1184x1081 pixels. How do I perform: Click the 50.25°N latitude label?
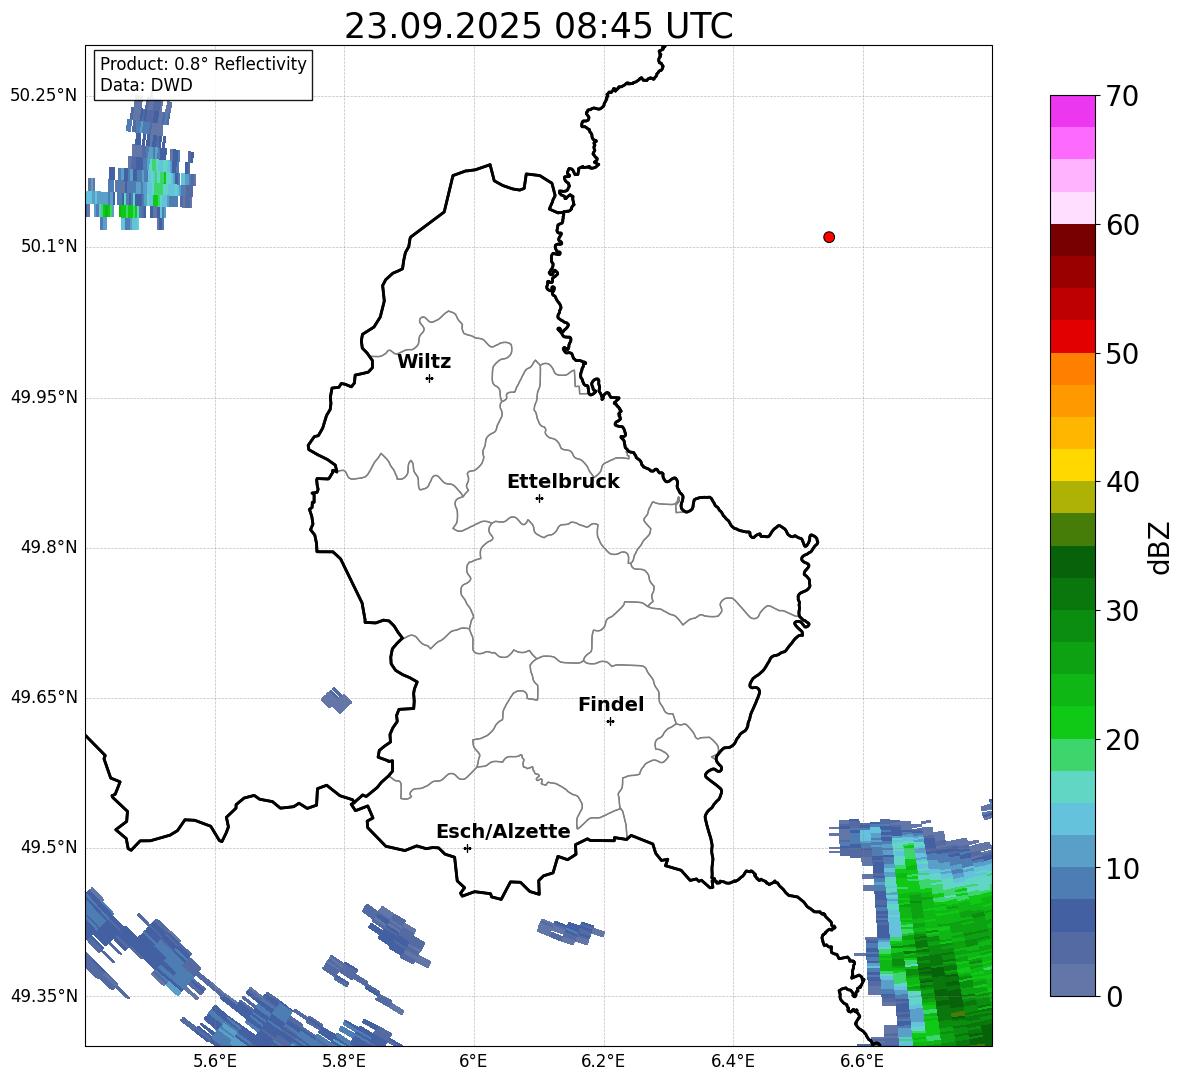[x=44, y=96]
